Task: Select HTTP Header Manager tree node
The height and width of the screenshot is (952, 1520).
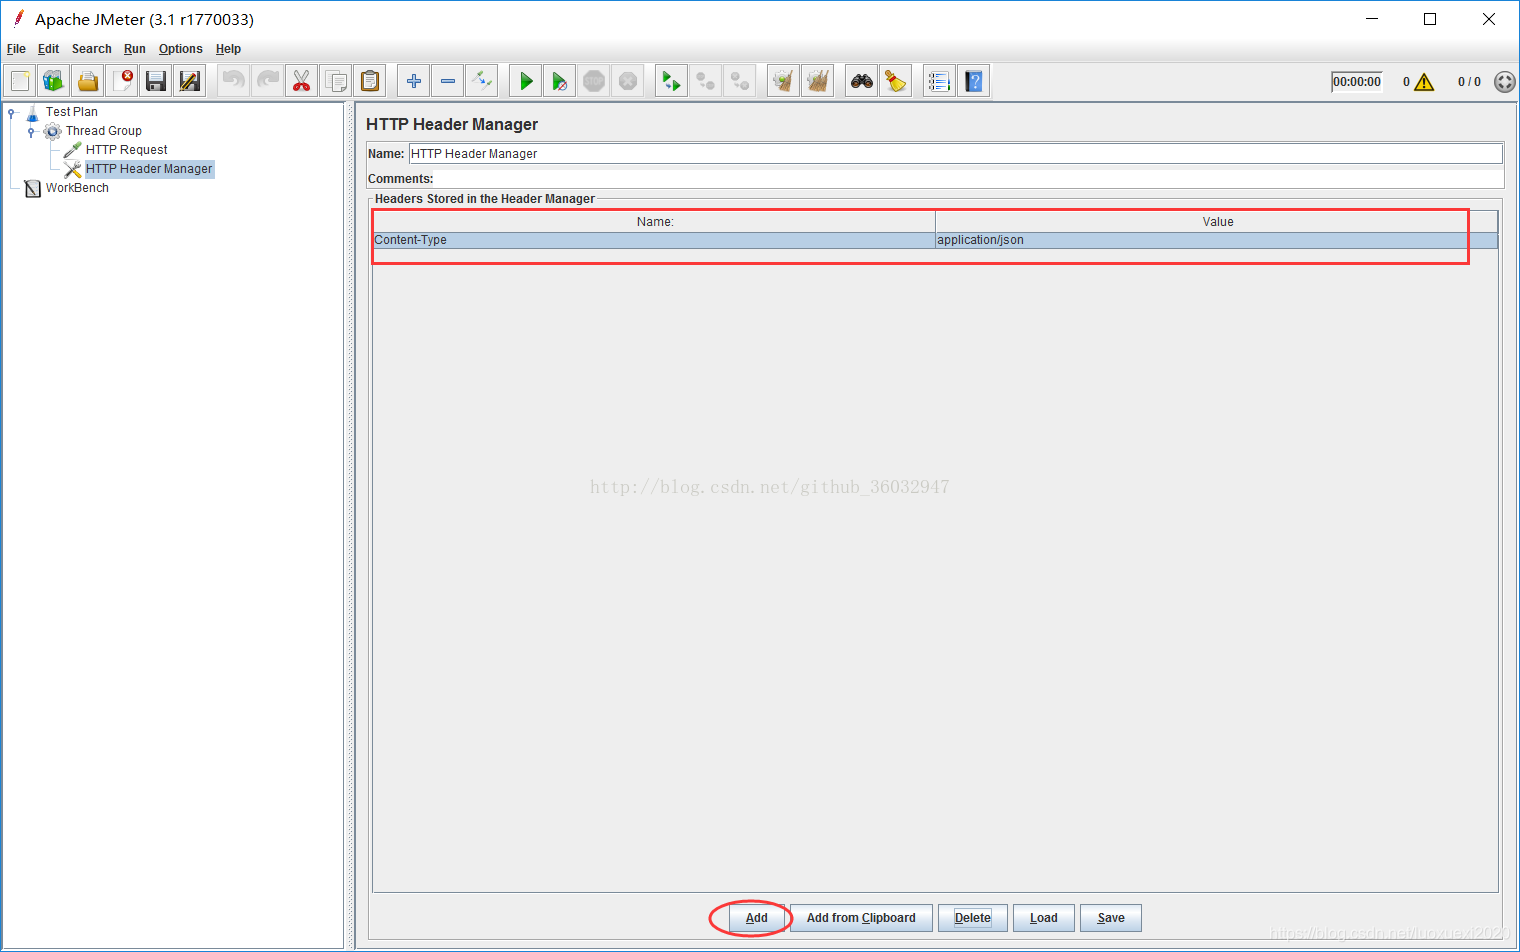Action: (149, 169)
